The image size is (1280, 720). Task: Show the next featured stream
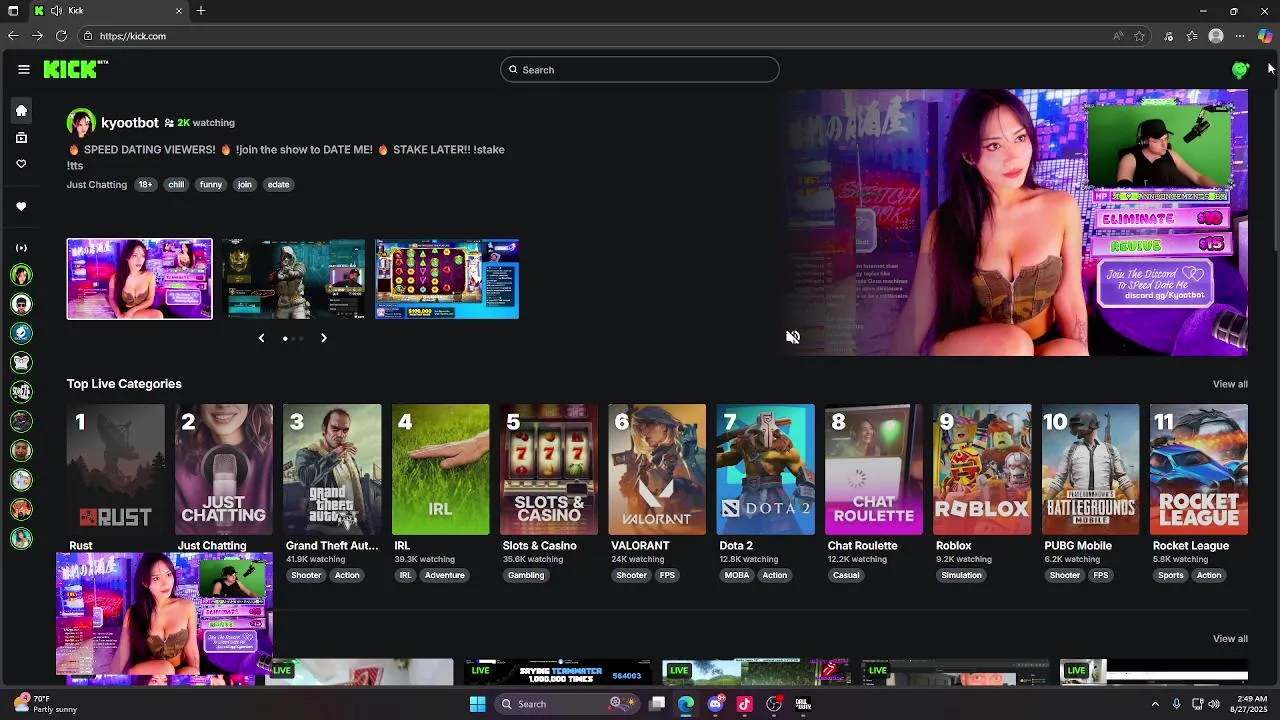tap(324, 338)
